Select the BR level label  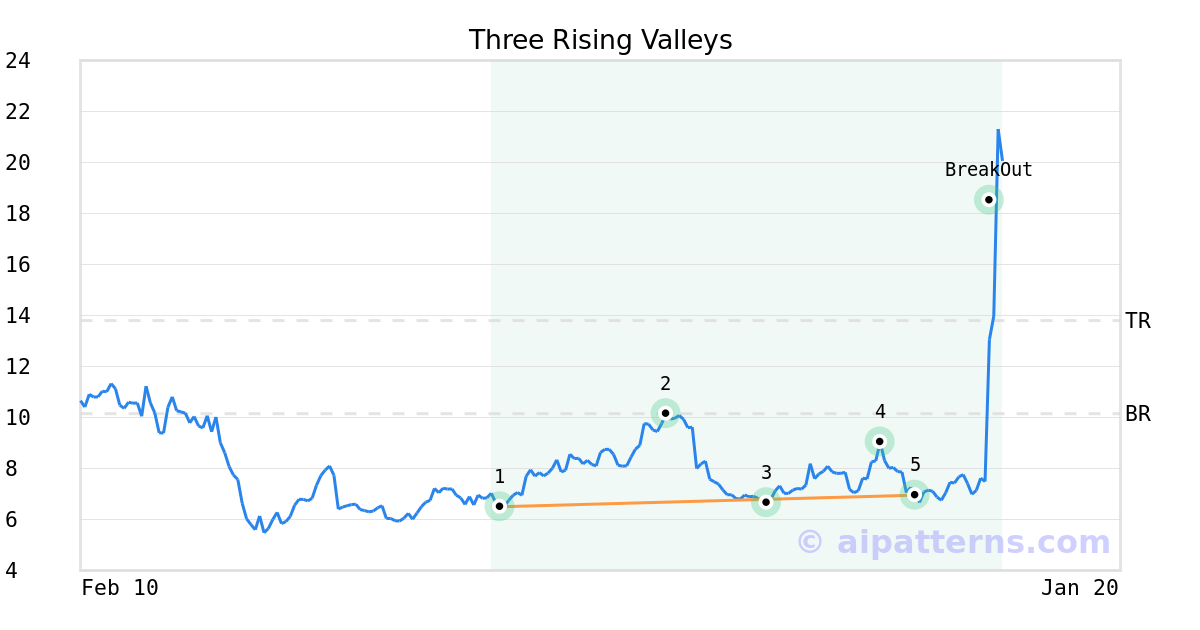[x=1138, y=414]
